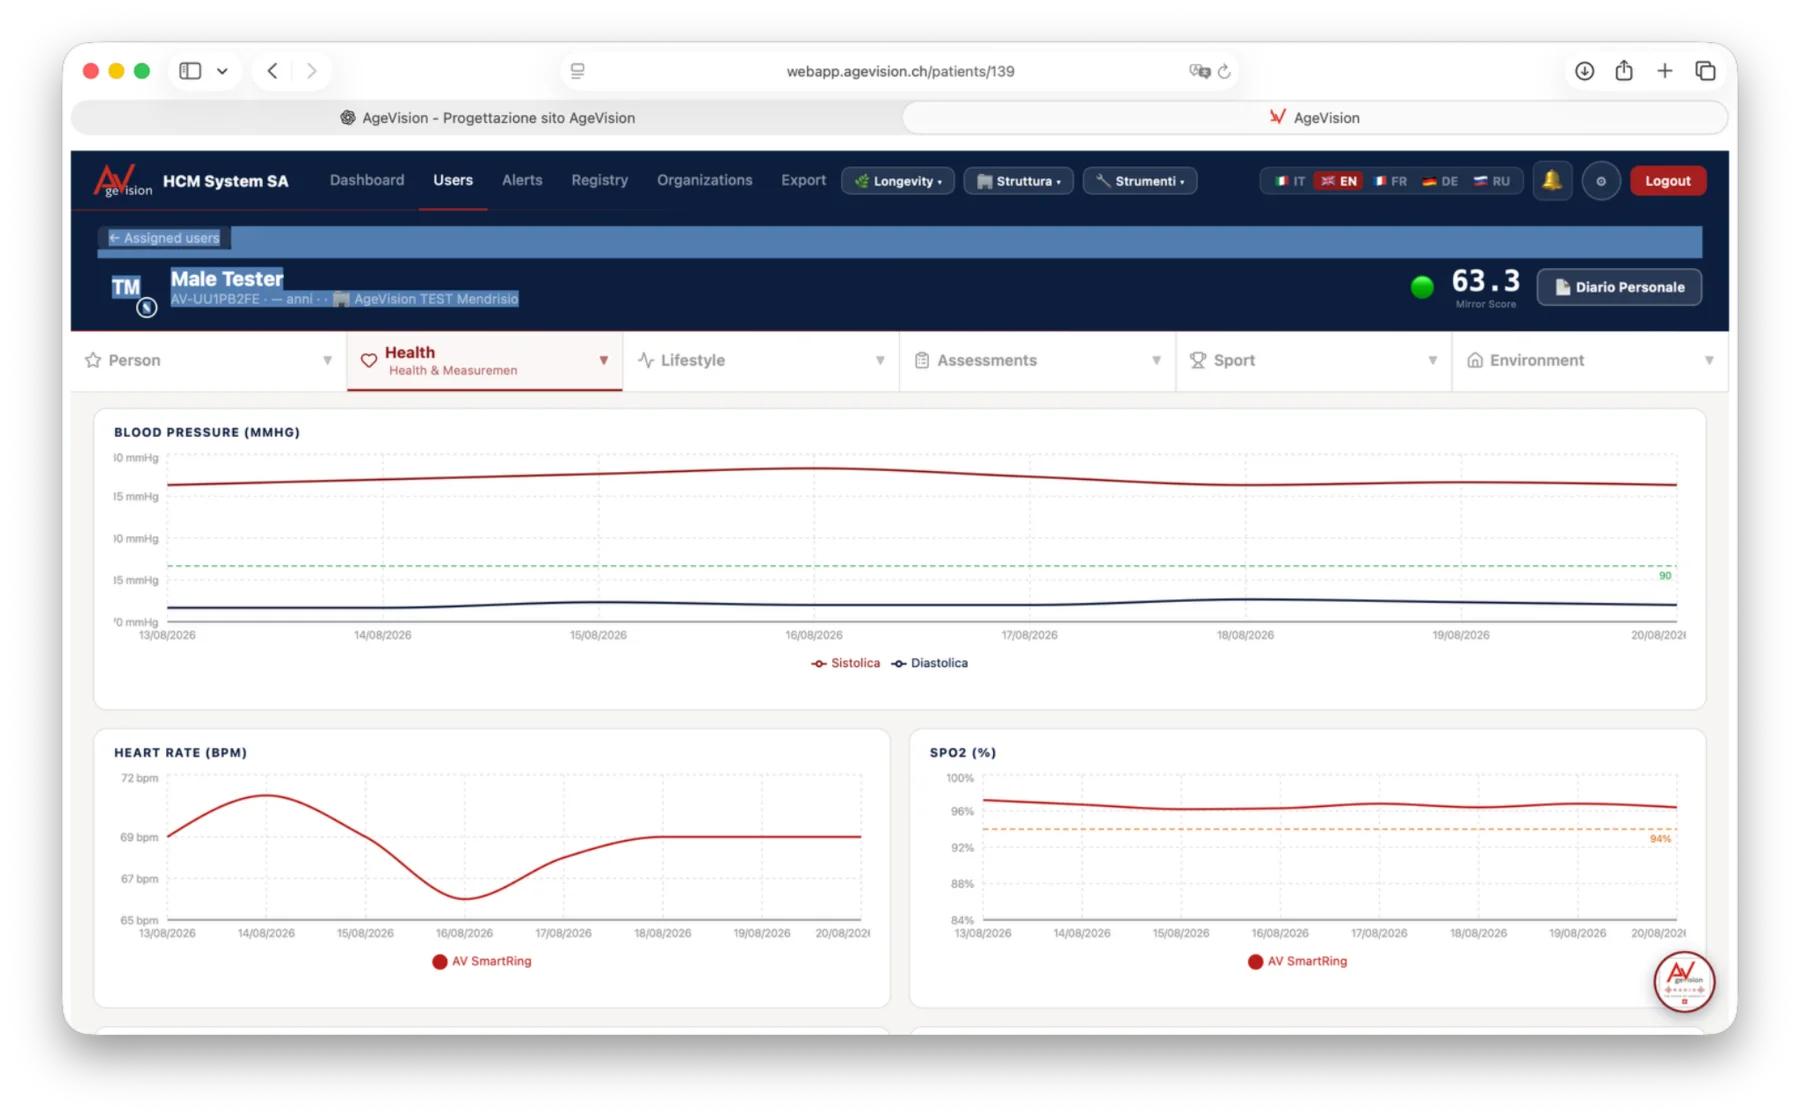Click the Safari page reader icon
The height and width of the screenshot is (1117, 1800).
(x=578, y=71)
